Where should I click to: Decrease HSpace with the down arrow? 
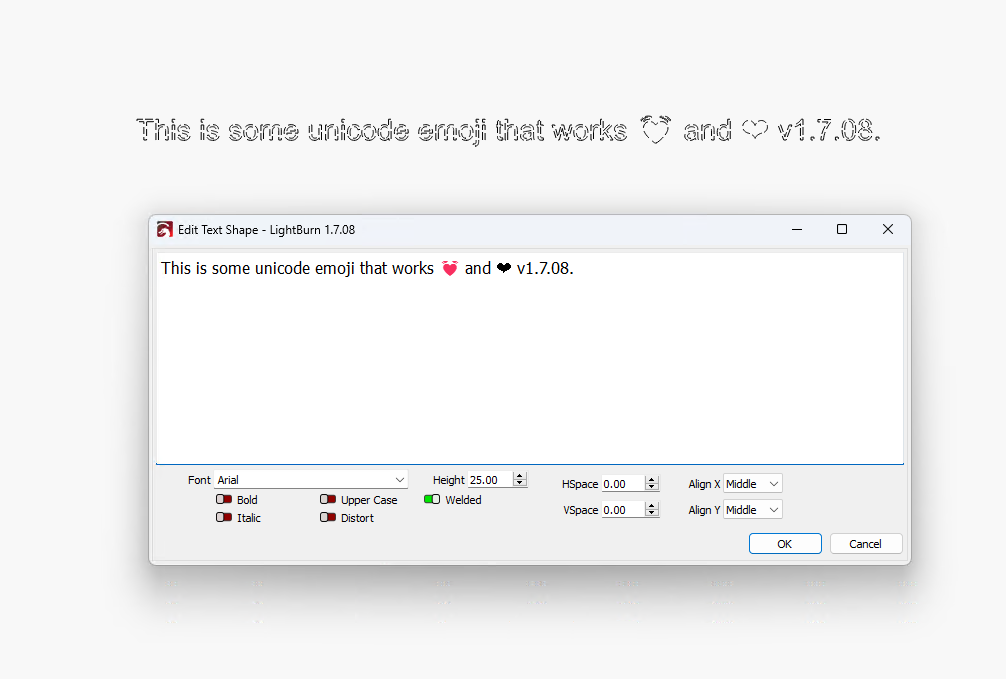(652, 488)
